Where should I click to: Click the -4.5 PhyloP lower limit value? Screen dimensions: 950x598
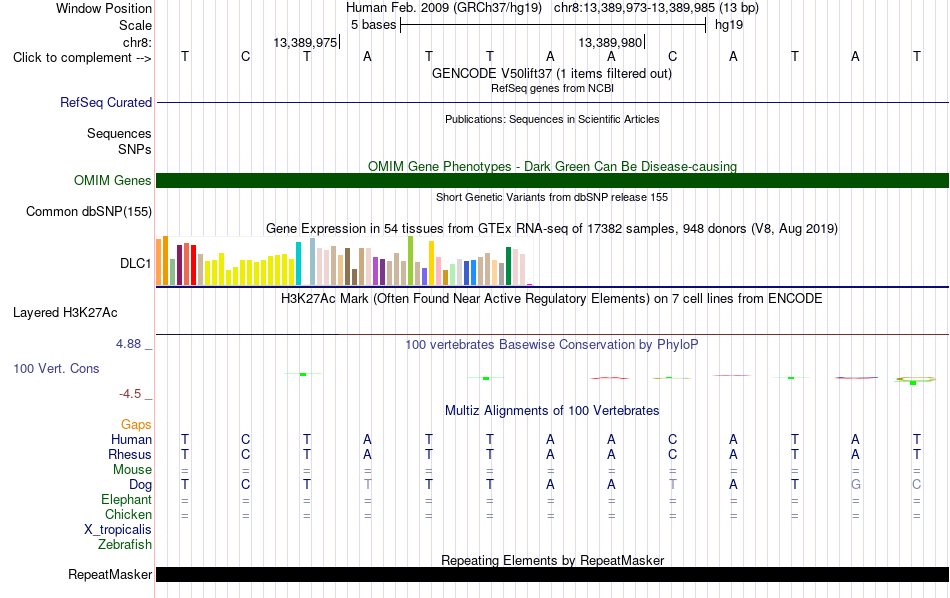pyautogui.click(x=130, y=394)
